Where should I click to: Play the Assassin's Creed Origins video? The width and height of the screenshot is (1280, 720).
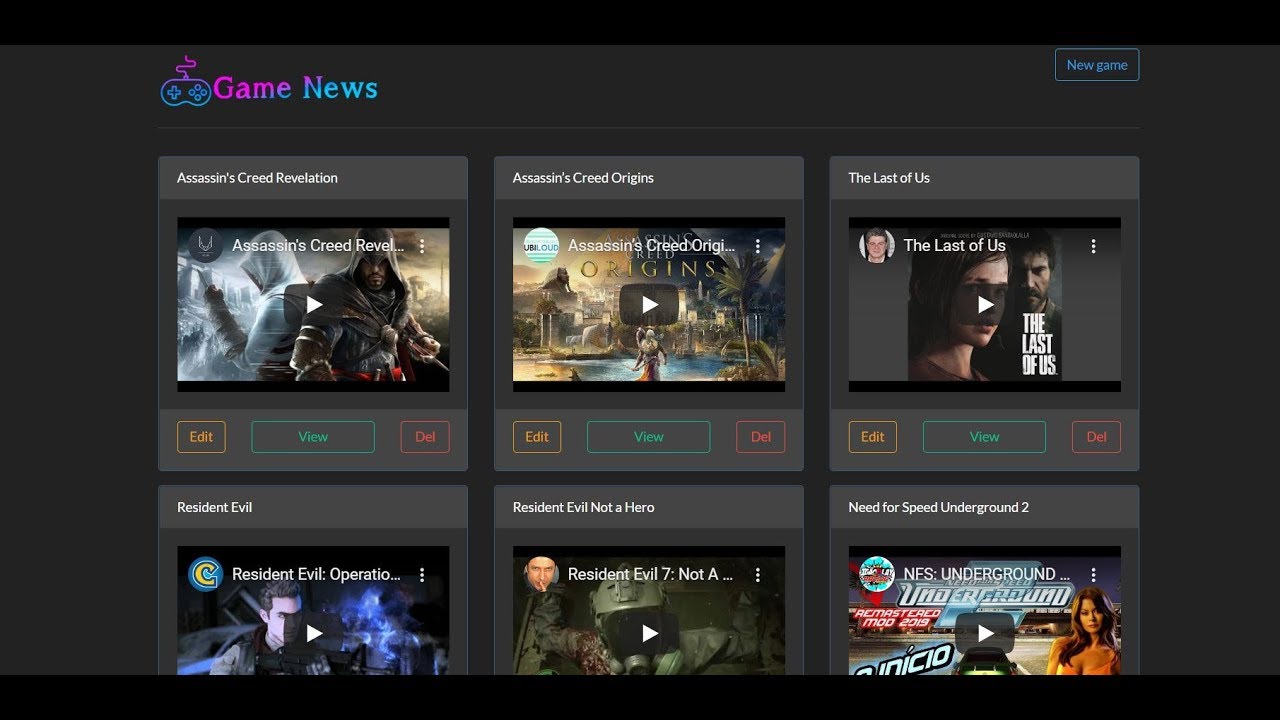(x=649, y=304)
